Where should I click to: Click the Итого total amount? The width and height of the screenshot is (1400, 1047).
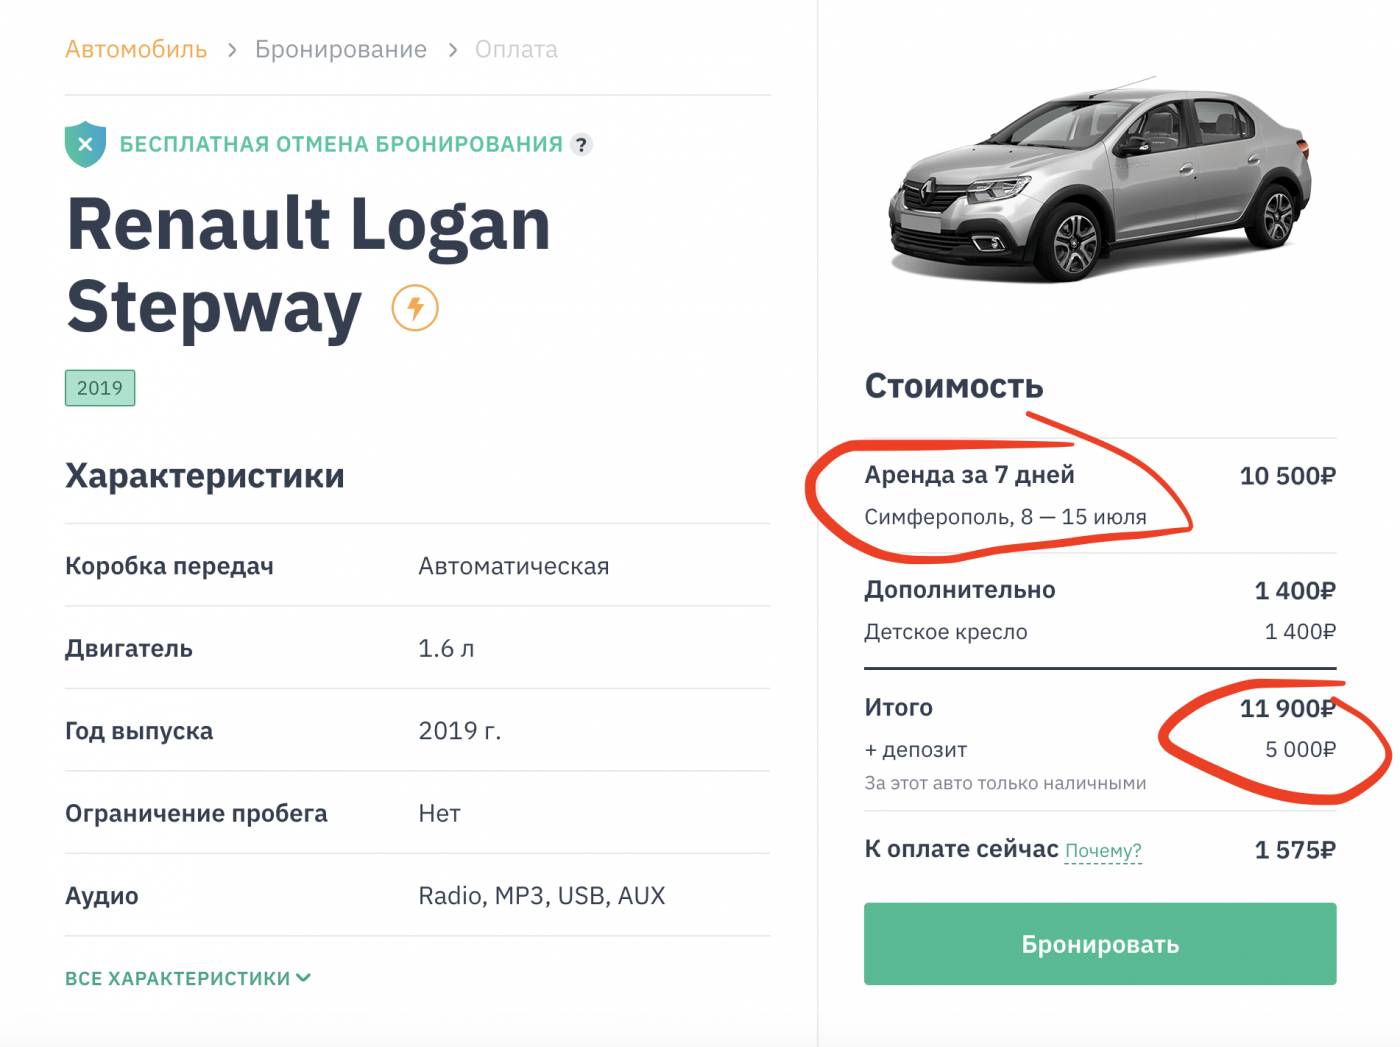click(1287, 707)
